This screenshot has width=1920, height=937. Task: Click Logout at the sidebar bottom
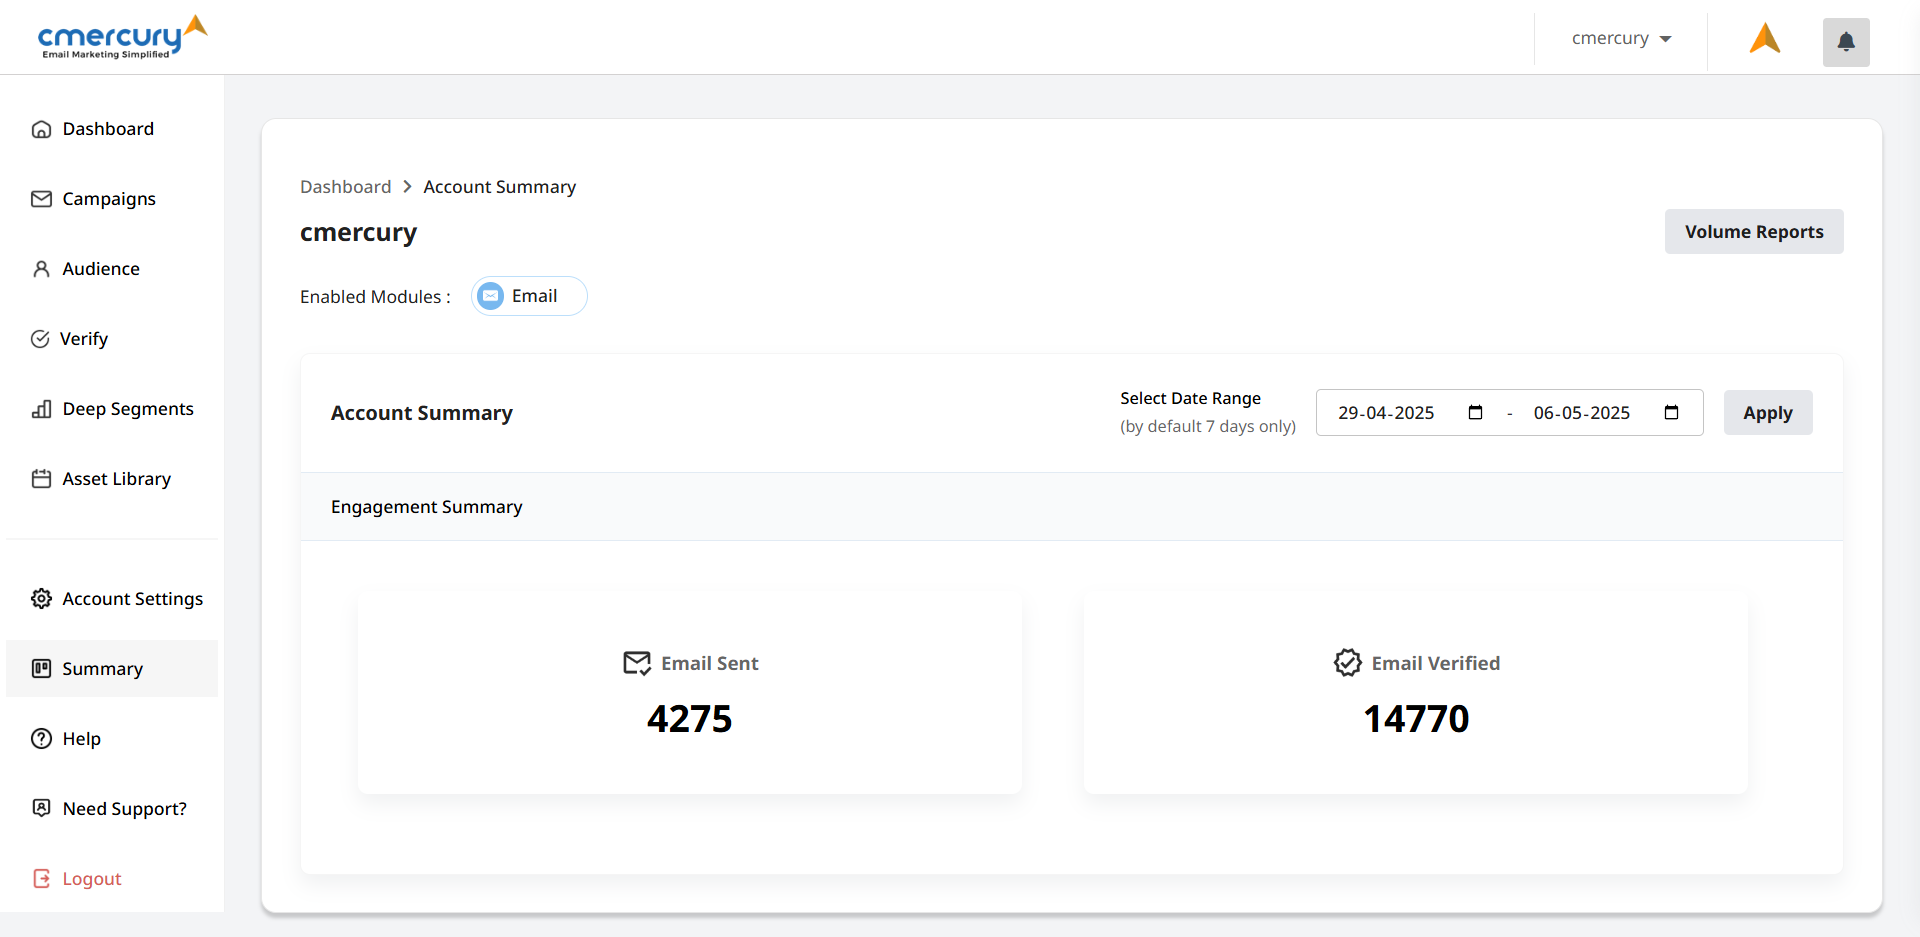pos(91,878)
